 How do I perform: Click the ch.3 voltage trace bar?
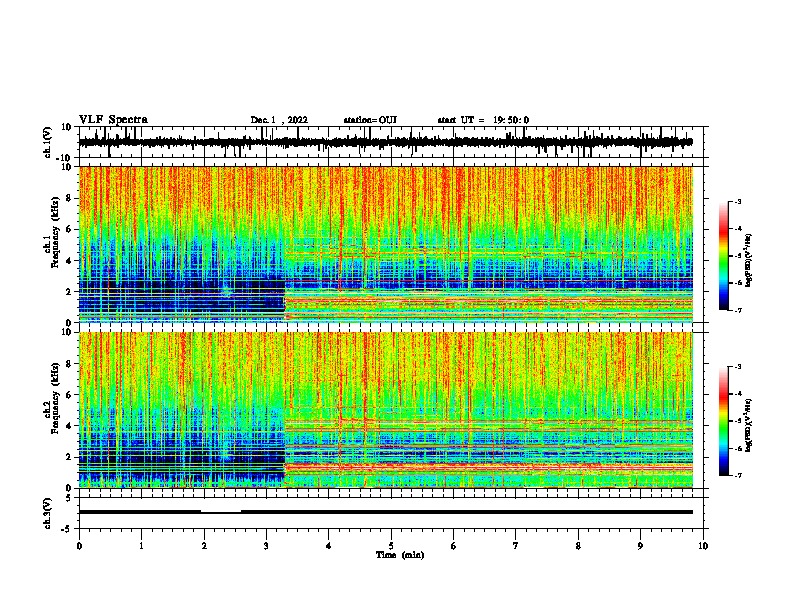pos(385,512)
